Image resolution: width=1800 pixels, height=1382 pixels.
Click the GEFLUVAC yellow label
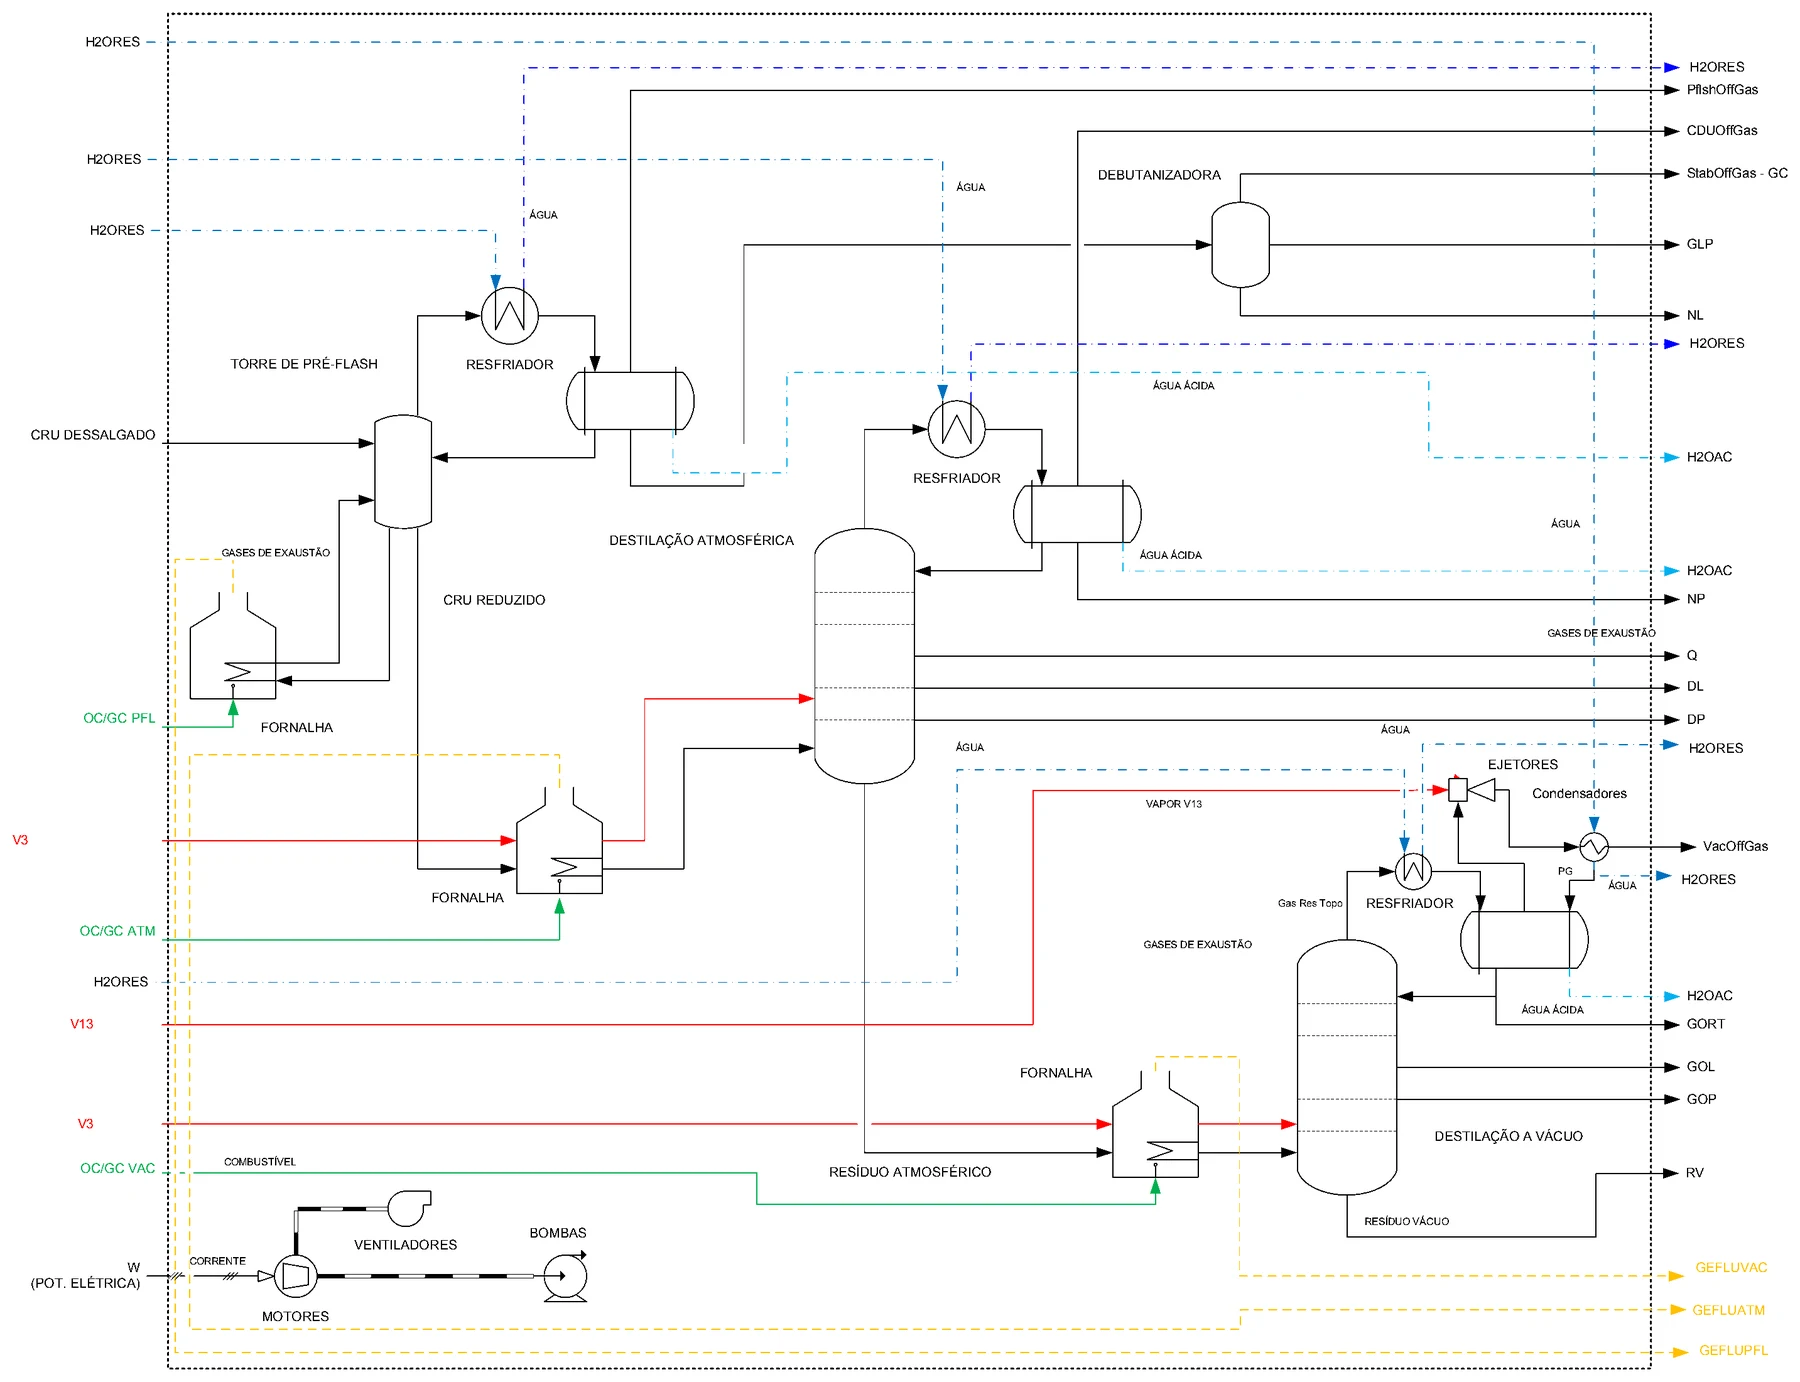(x=1731, y=1268)
